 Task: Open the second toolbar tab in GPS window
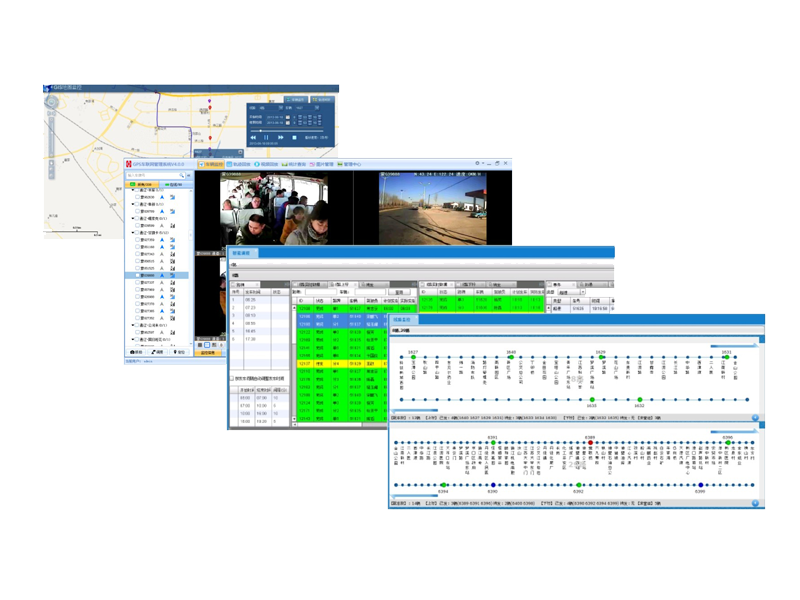point(237,164)
